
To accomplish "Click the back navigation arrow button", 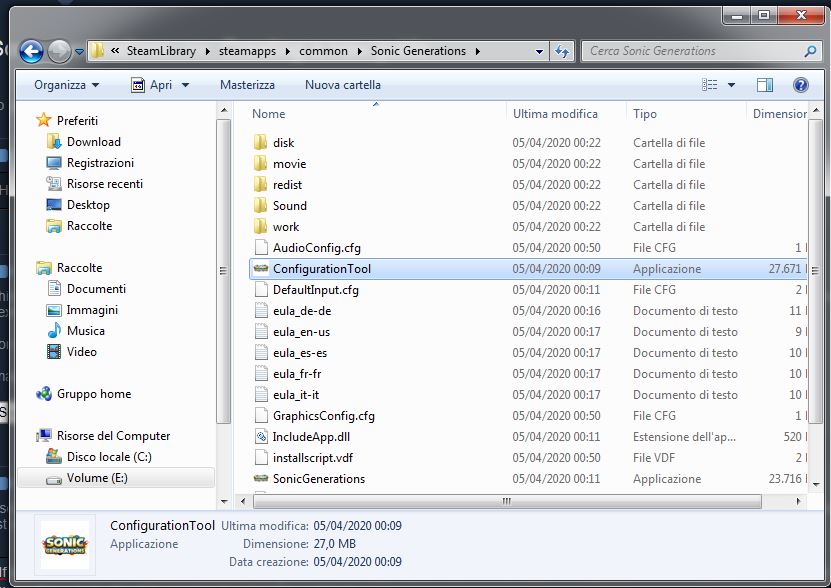I will tap(31, 51).
